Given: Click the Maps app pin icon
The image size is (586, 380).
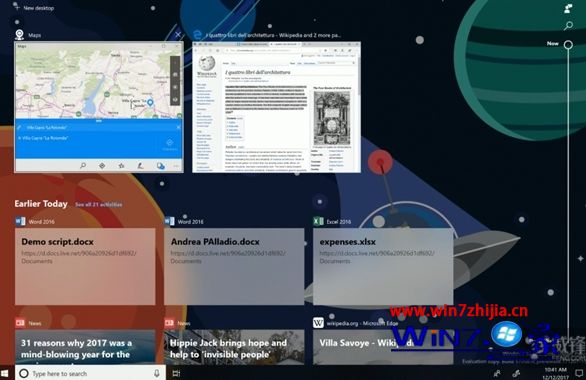Looking at the screenshot, I should (19, 35).
